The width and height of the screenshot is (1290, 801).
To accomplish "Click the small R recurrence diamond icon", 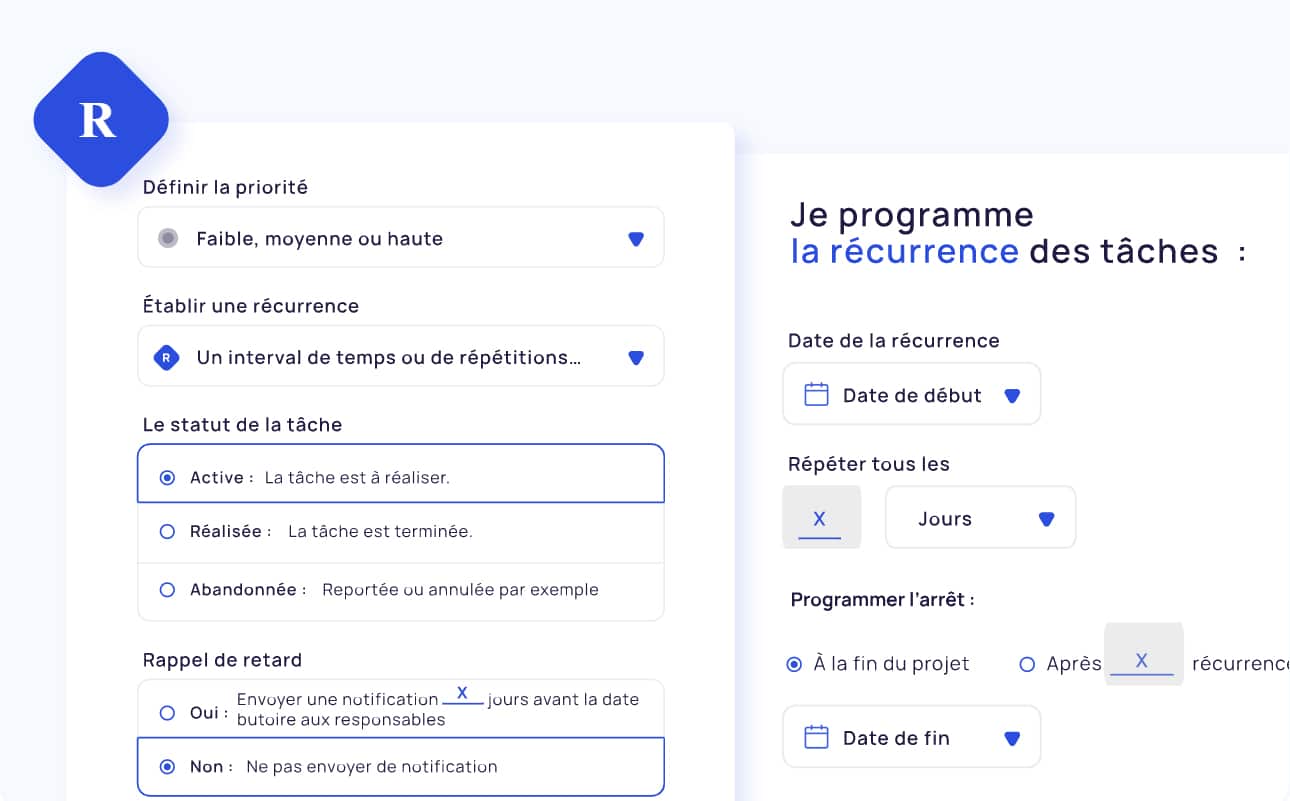I will pos(166,357).
